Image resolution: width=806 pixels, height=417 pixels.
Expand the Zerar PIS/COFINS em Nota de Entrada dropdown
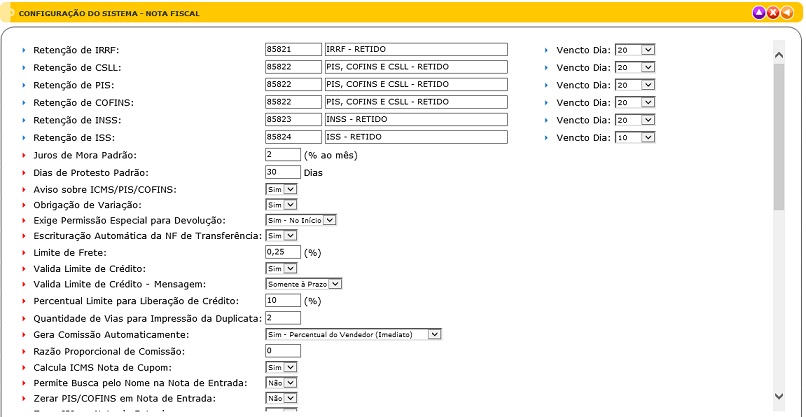tap(281, 398)
